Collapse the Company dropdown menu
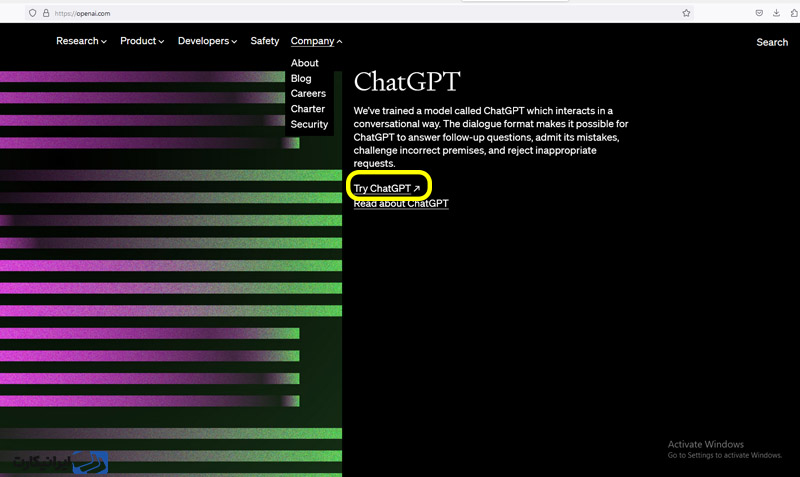Viewport: 800px width, 477px height. (x=316, y=41)
